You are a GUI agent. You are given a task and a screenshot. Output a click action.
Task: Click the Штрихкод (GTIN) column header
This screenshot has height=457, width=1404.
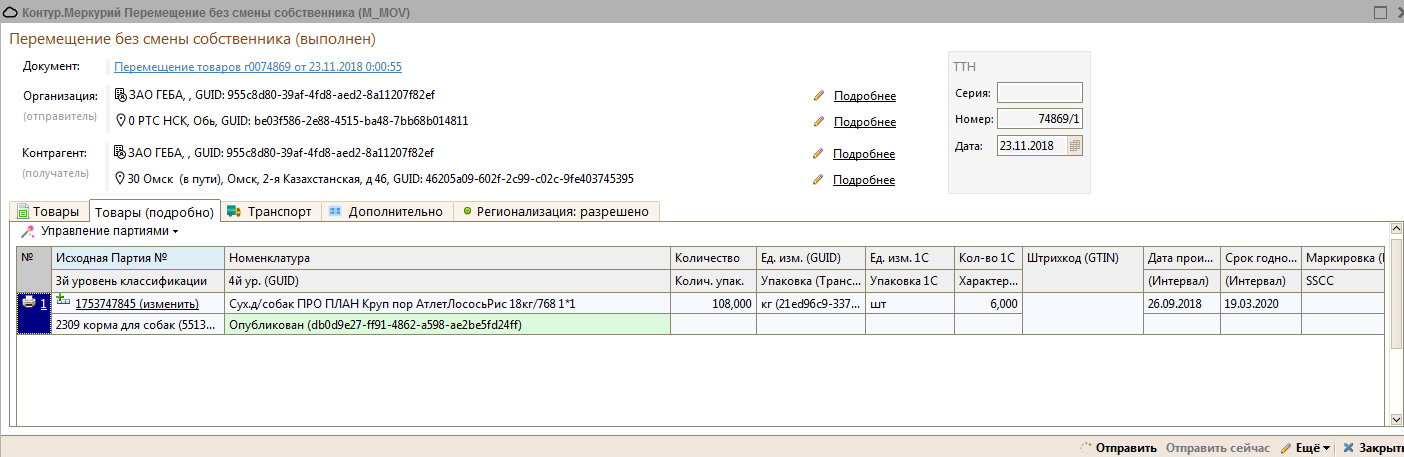pos(1083,258)
